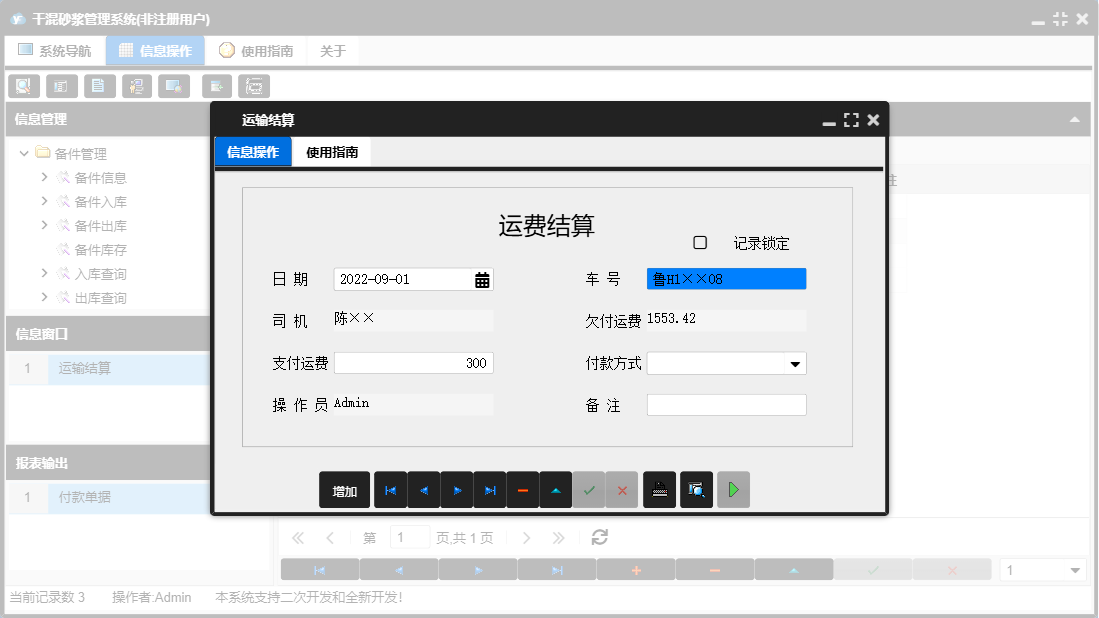Open the 付款方式 dropdown
The height and width of the screenshot is (618, 1099).
[797, 363]
